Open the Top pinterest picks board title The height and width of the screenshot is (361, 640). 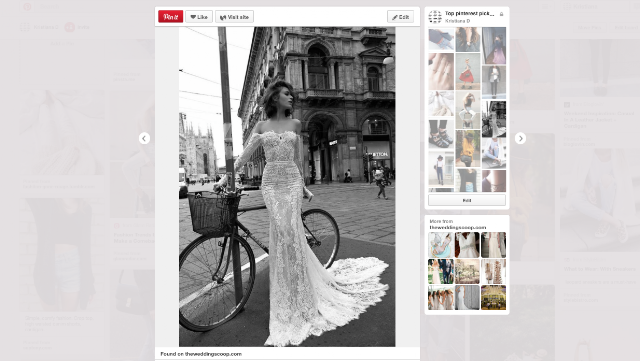469,13
